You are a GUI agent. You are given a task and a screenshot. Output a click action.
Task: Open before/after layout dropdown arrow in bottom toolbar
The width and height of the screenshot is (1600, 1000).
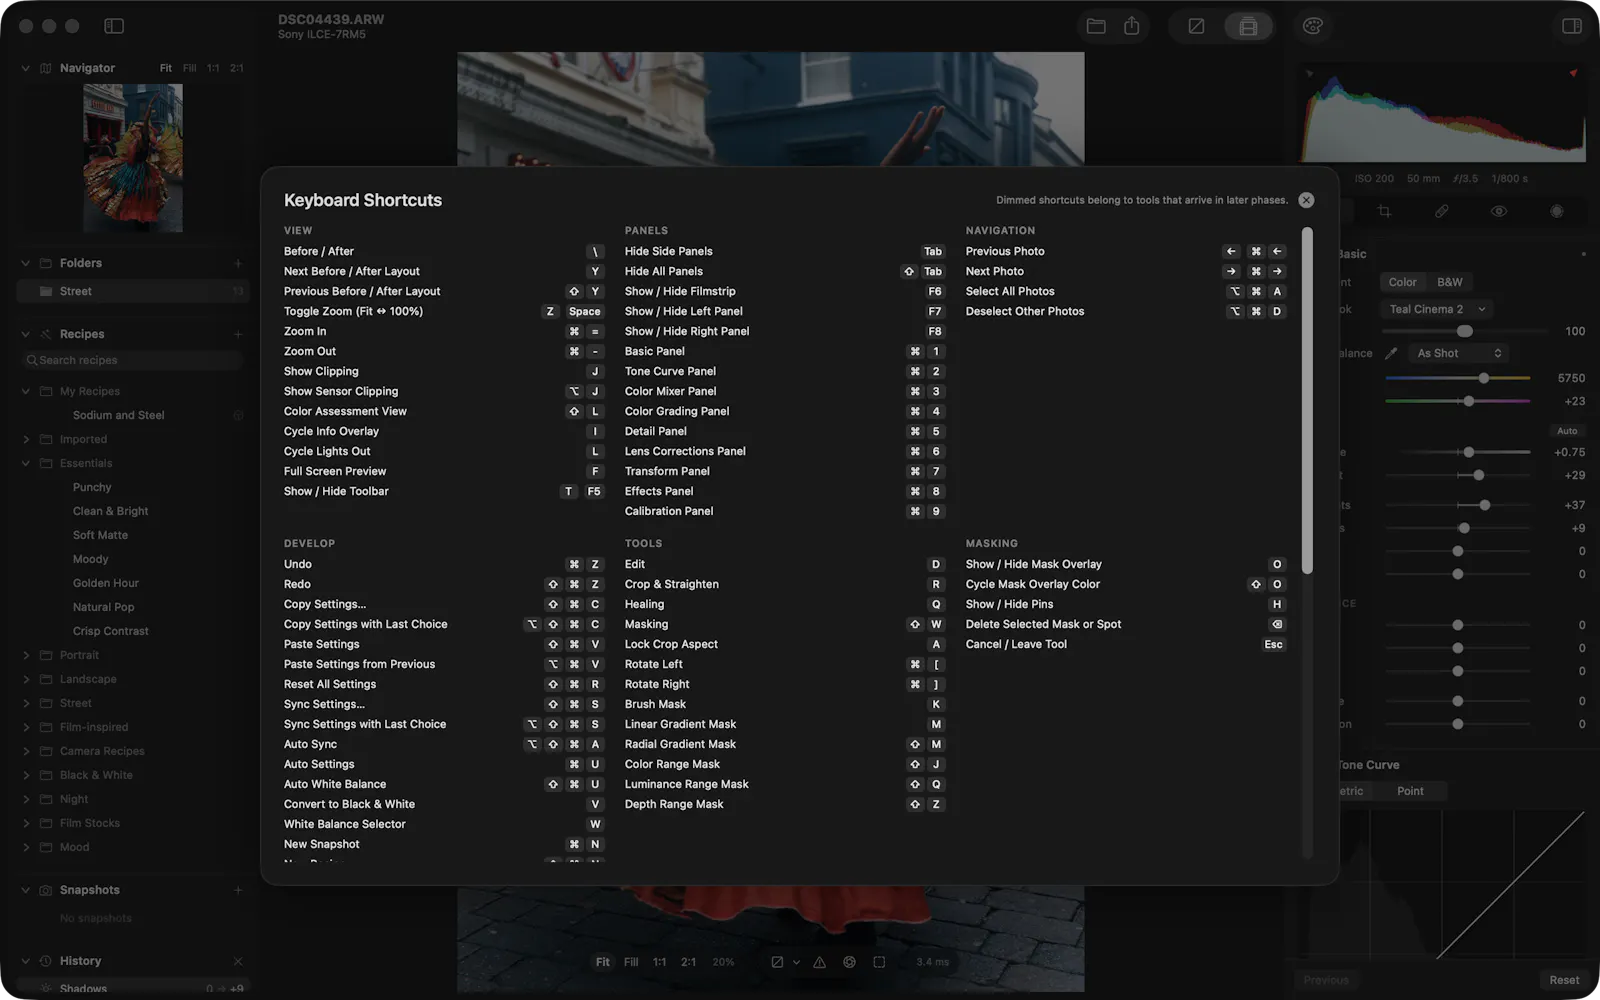(796, 962)
